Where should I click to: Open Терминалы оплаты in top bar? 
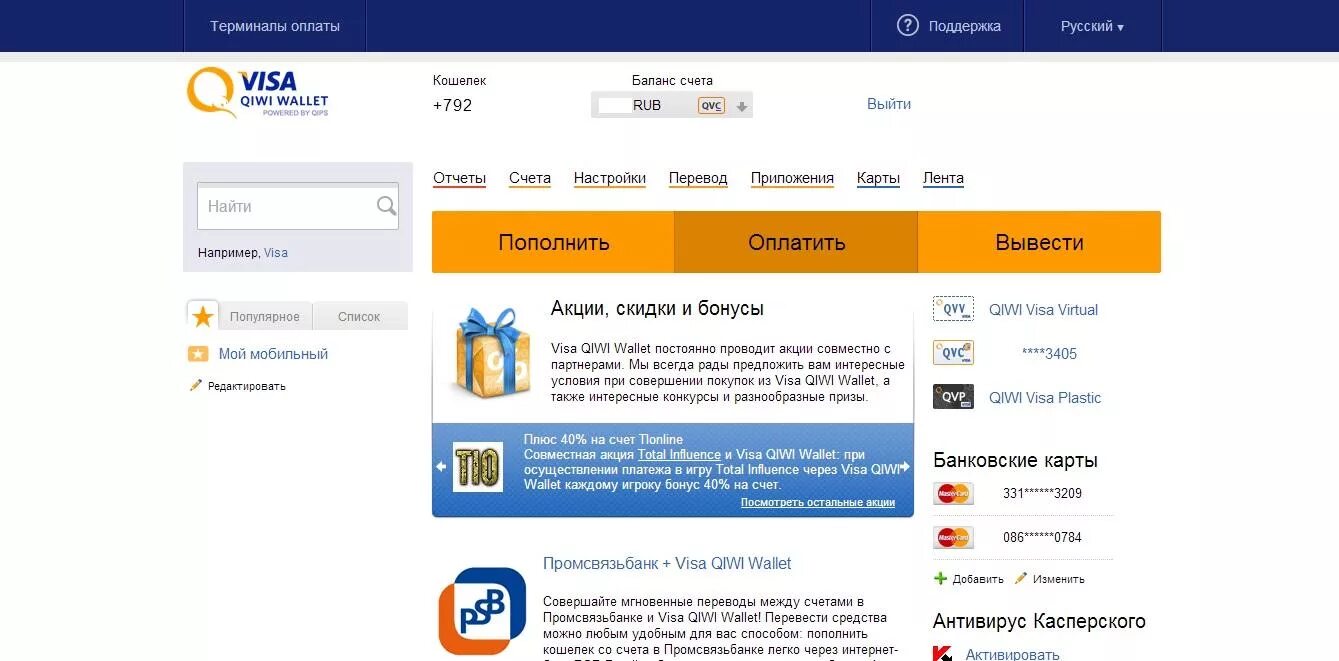[275, 26]
